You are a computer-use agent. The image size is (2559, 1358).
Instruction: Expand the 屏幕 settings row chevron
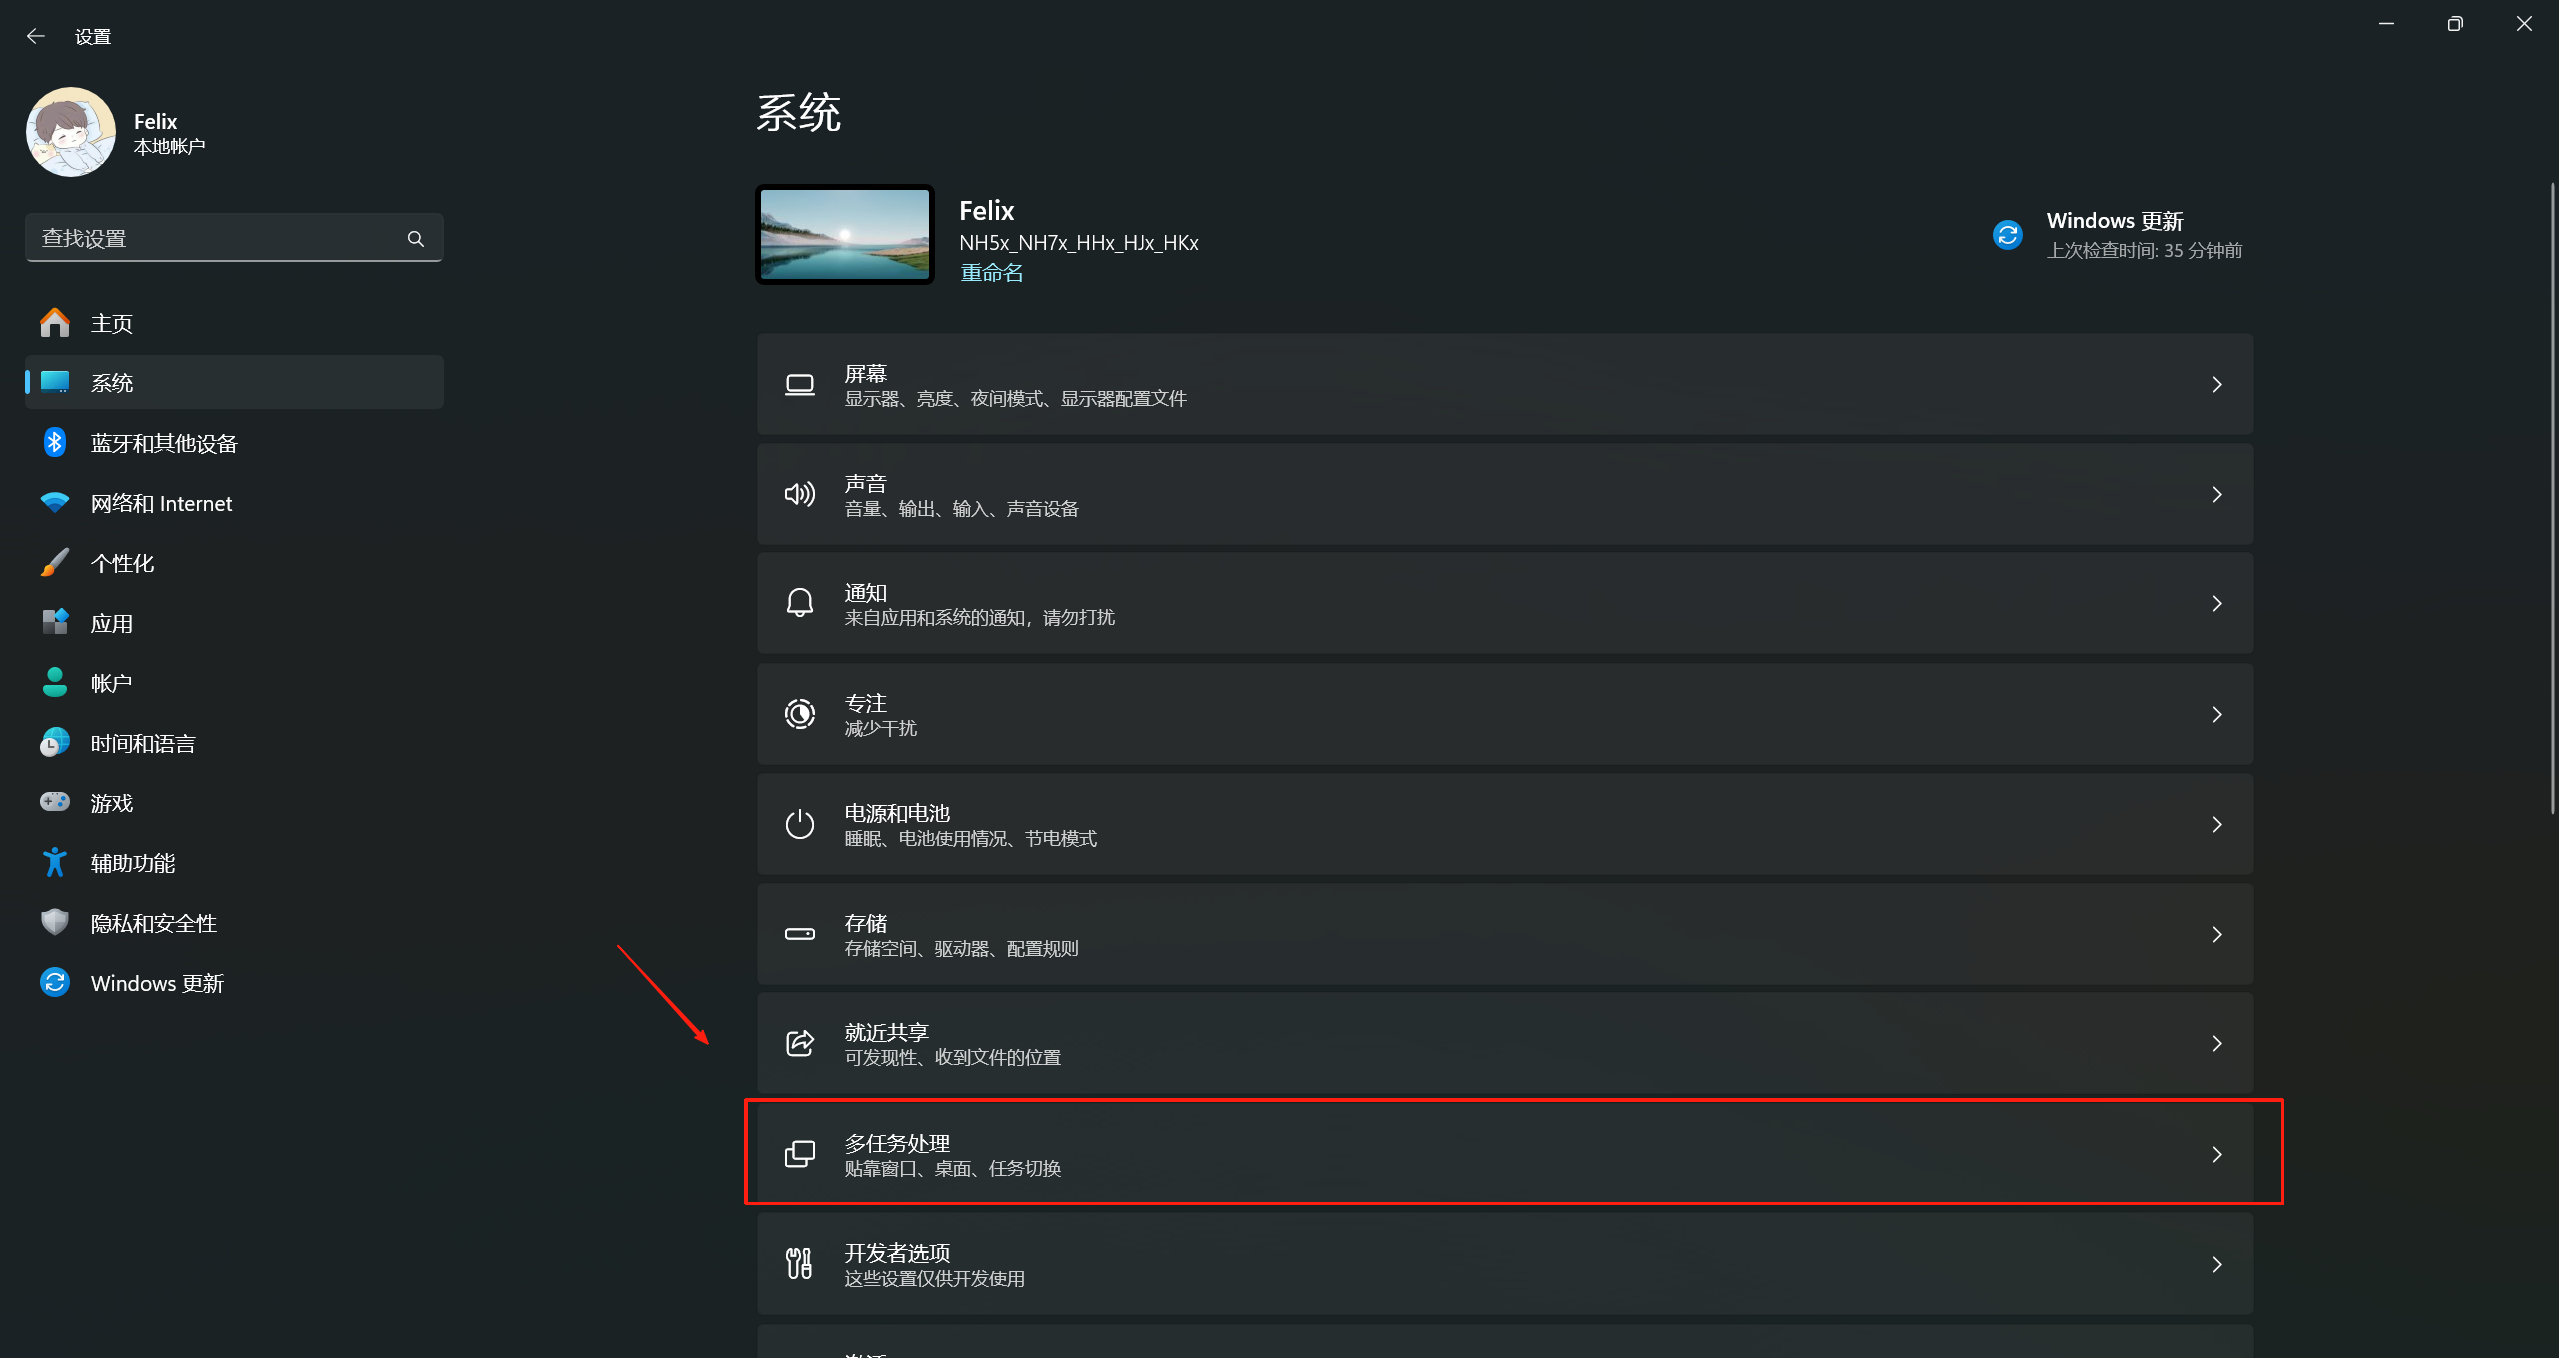click(x=2217, y=384)
